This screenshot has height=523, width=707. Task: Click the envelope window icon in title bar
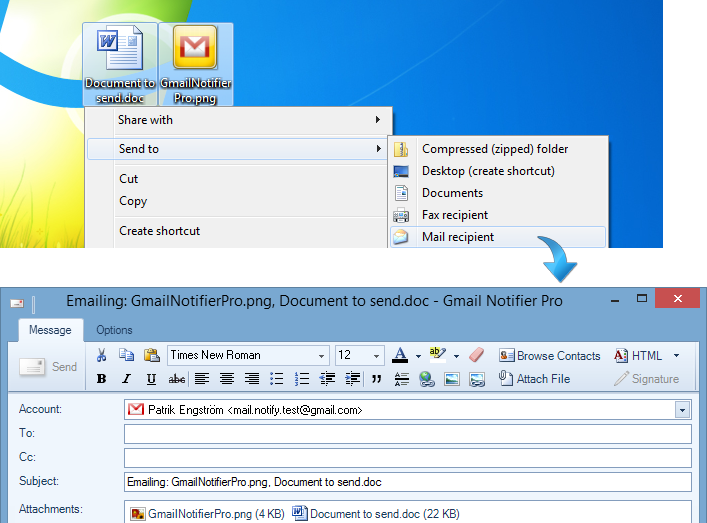pyautogui.click(x=17, y=303)
